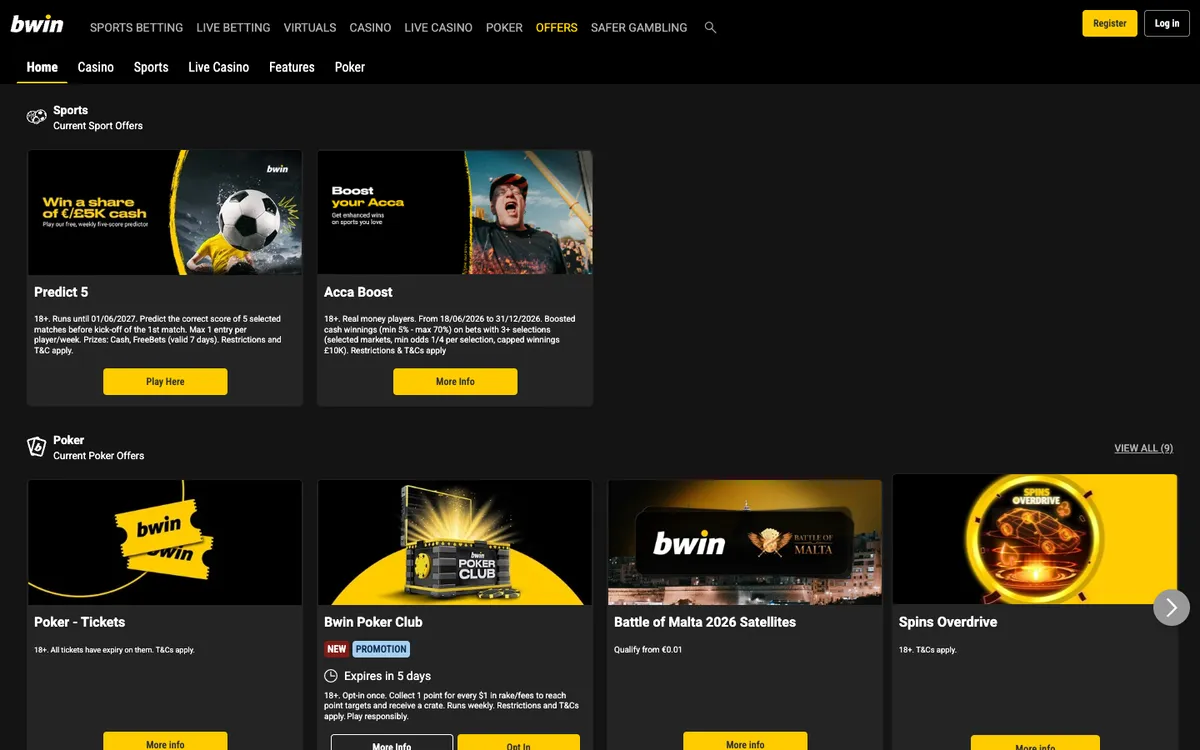This screenshot has height=750, width=1200.
Task: Switch to the Casino offers tab
Action: (96, 67)
